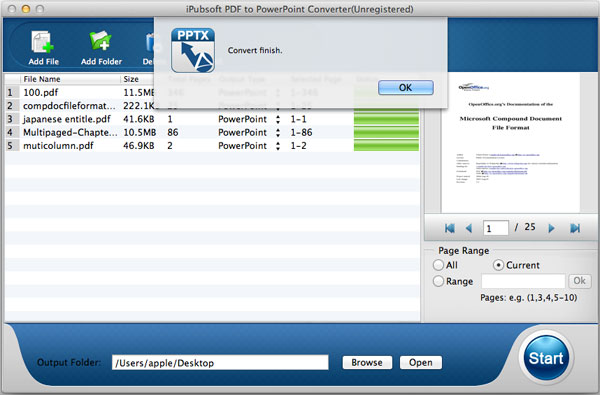The image size is (600, 395).
Task: Select the Current page range option
Action: [x=498, y=265]
